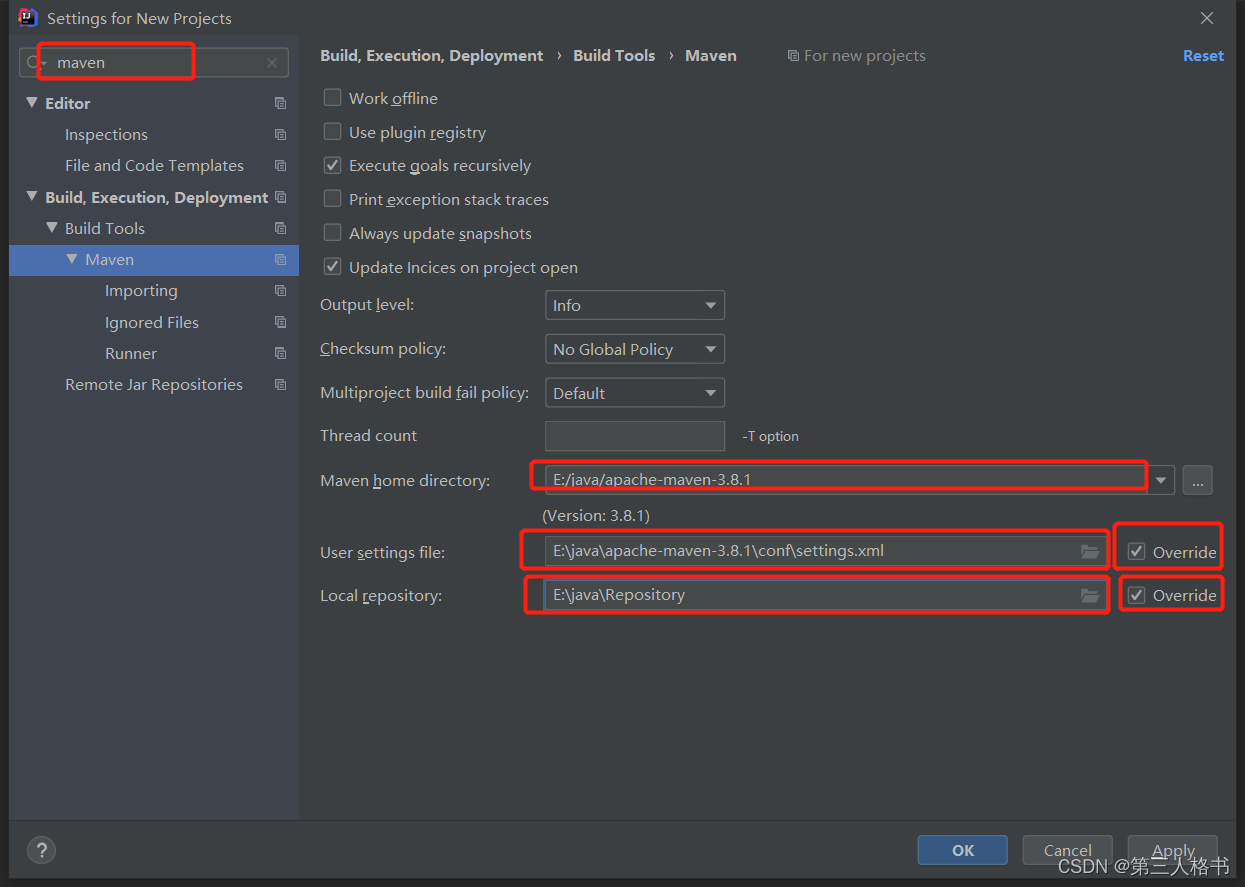Screen dimensions: 1245x887
Task: Open Importing settings under Maven
Action: (141, 290)
